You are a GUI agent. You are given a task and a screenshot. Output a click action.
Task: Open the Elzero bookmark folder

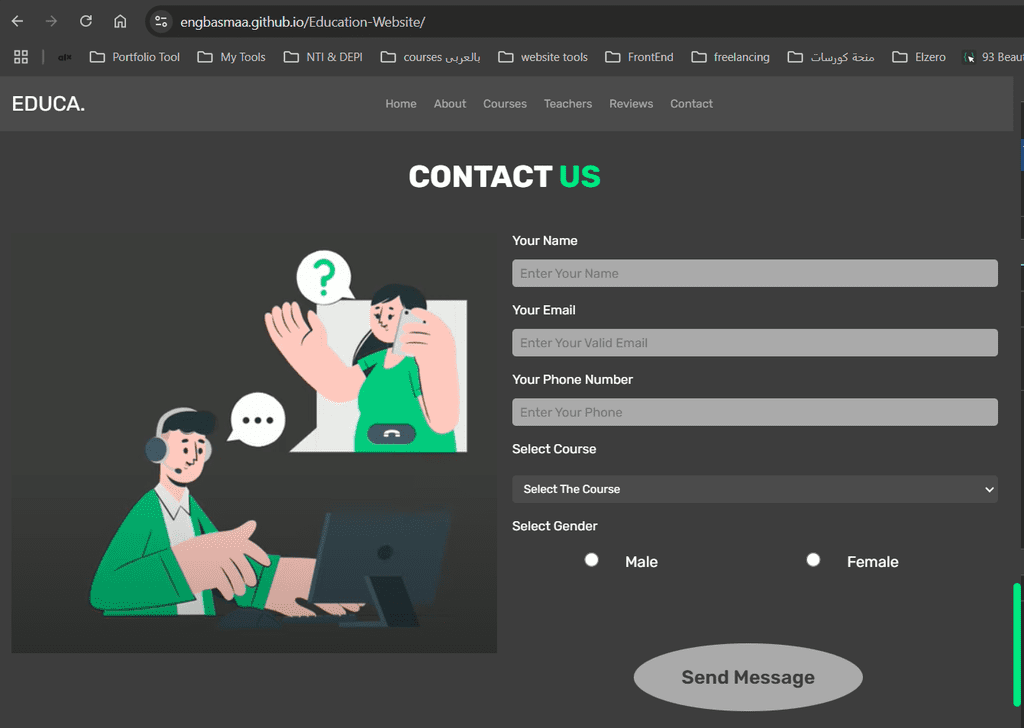point(919,57)
